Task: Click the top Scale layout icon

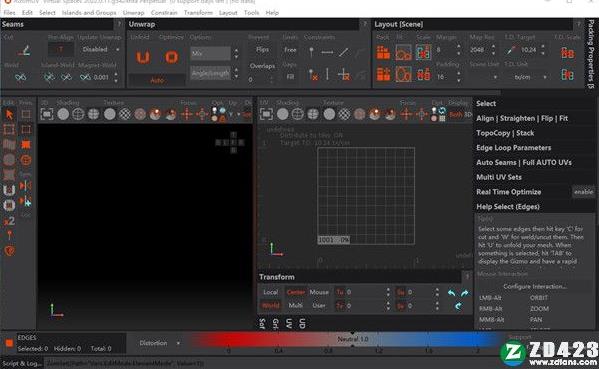Action: click(424, 52)
